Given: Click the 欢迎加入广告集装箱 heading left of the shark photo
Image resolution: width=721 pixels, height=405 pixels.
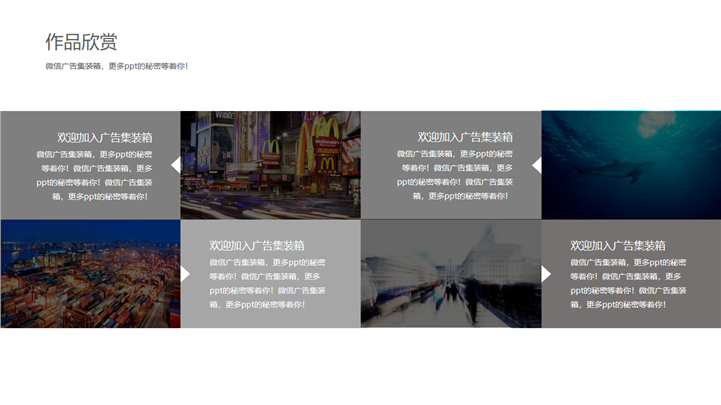Looking at the screenshot, I should (x=465, y=137).
